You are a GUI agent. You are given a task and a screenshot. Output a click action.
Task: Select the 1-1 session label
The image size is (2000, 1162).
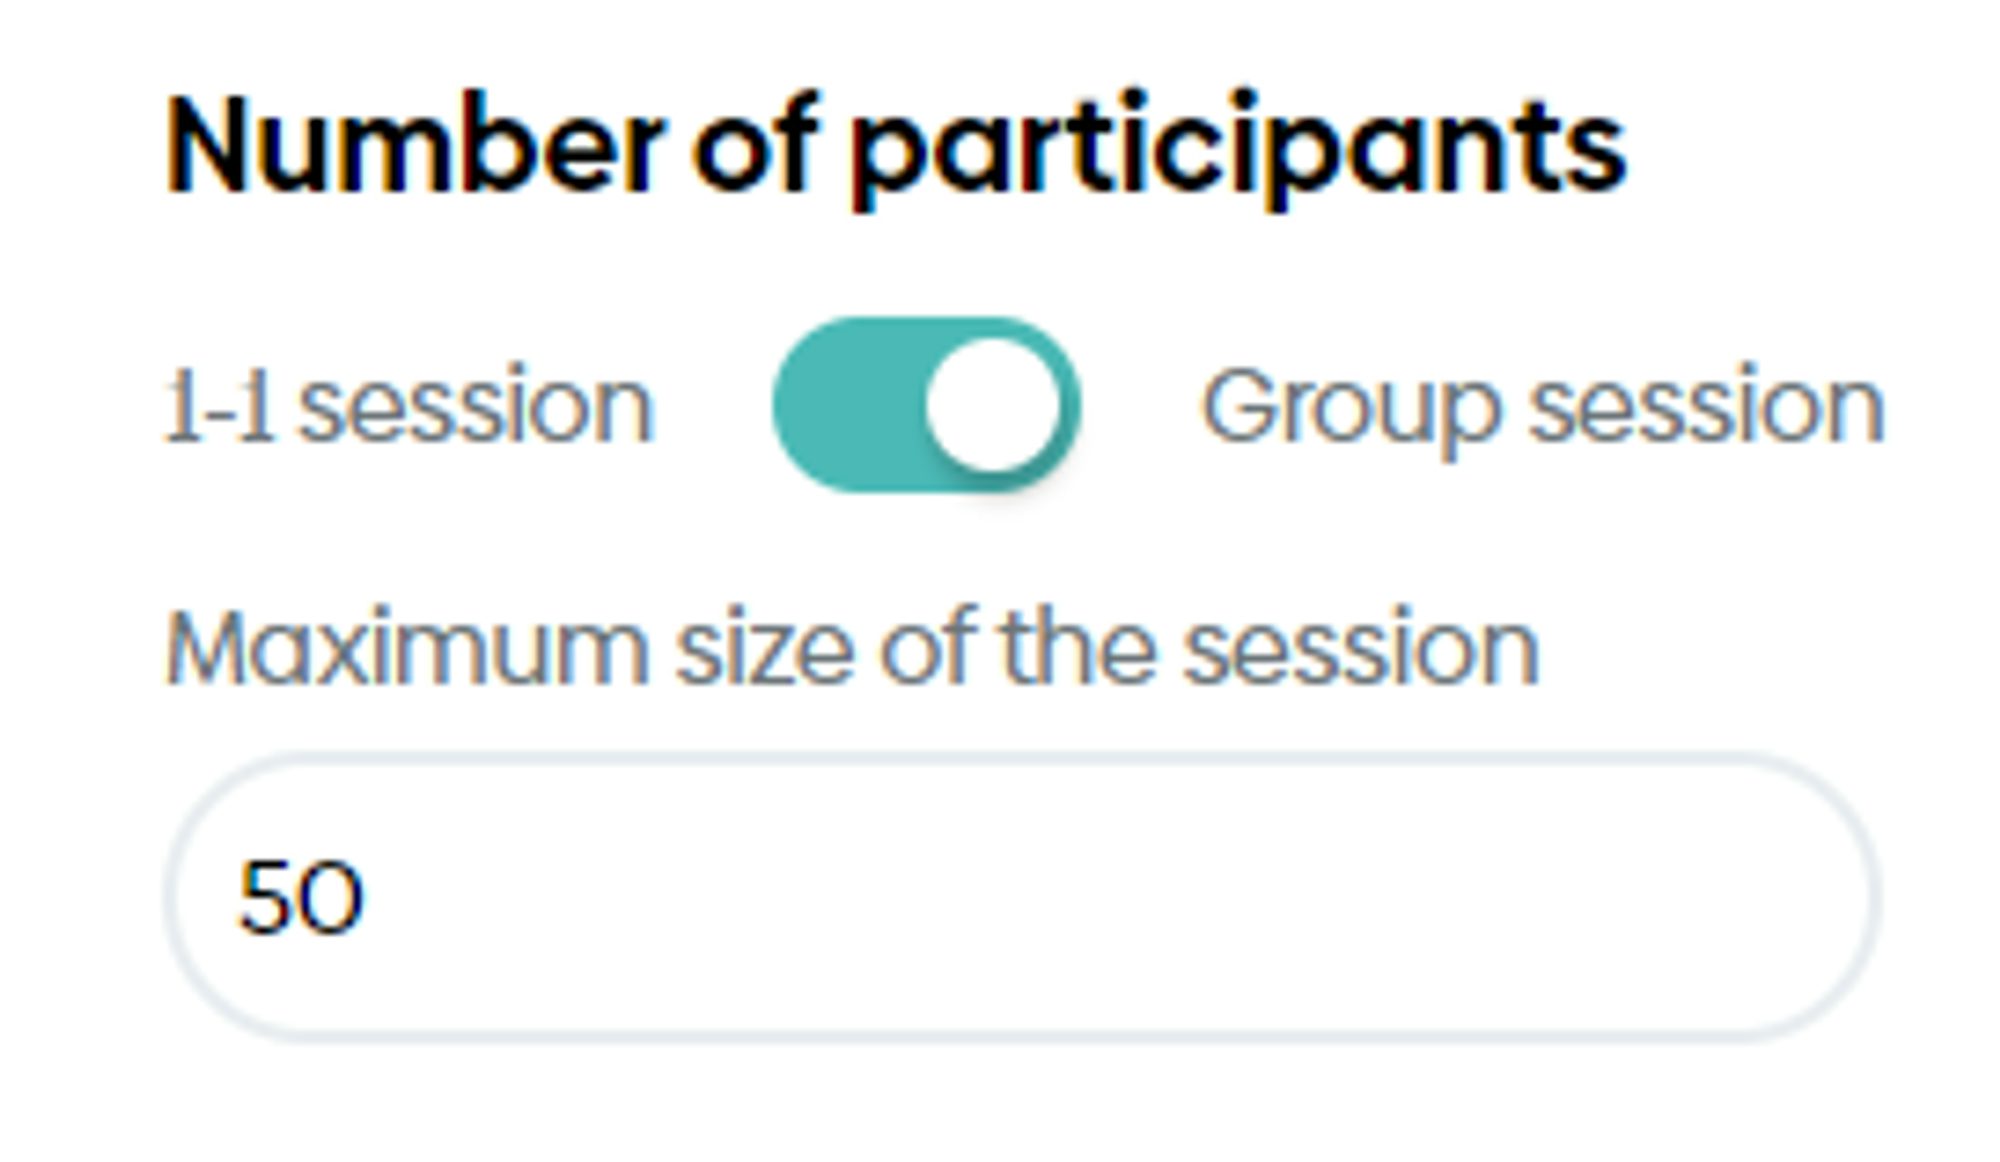[x=409, y=407]
